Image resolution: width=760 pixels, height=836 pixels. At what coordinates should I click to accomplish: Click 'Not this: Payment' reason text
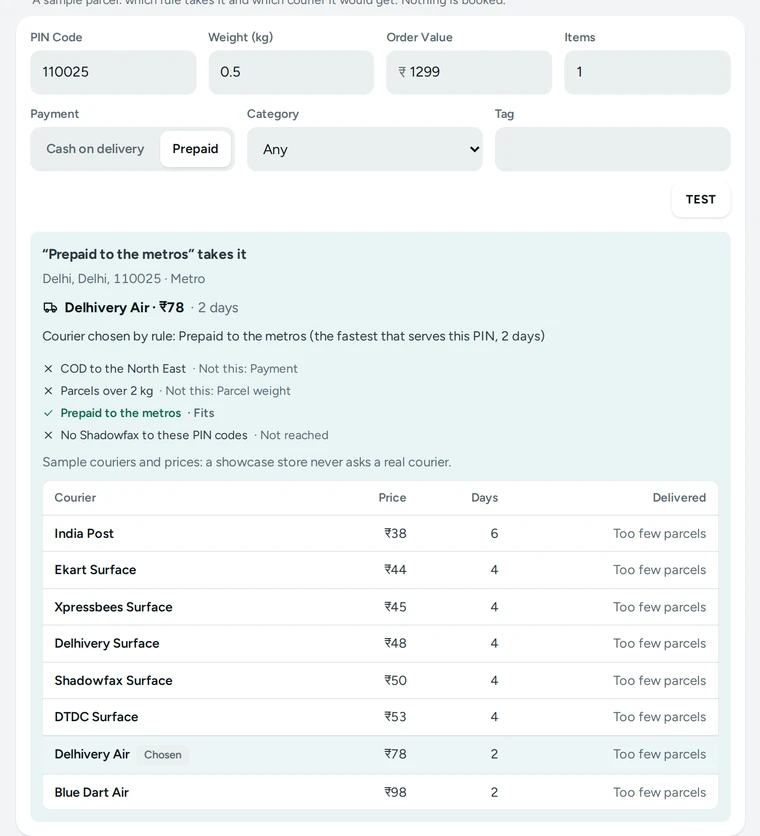(248, 369)
